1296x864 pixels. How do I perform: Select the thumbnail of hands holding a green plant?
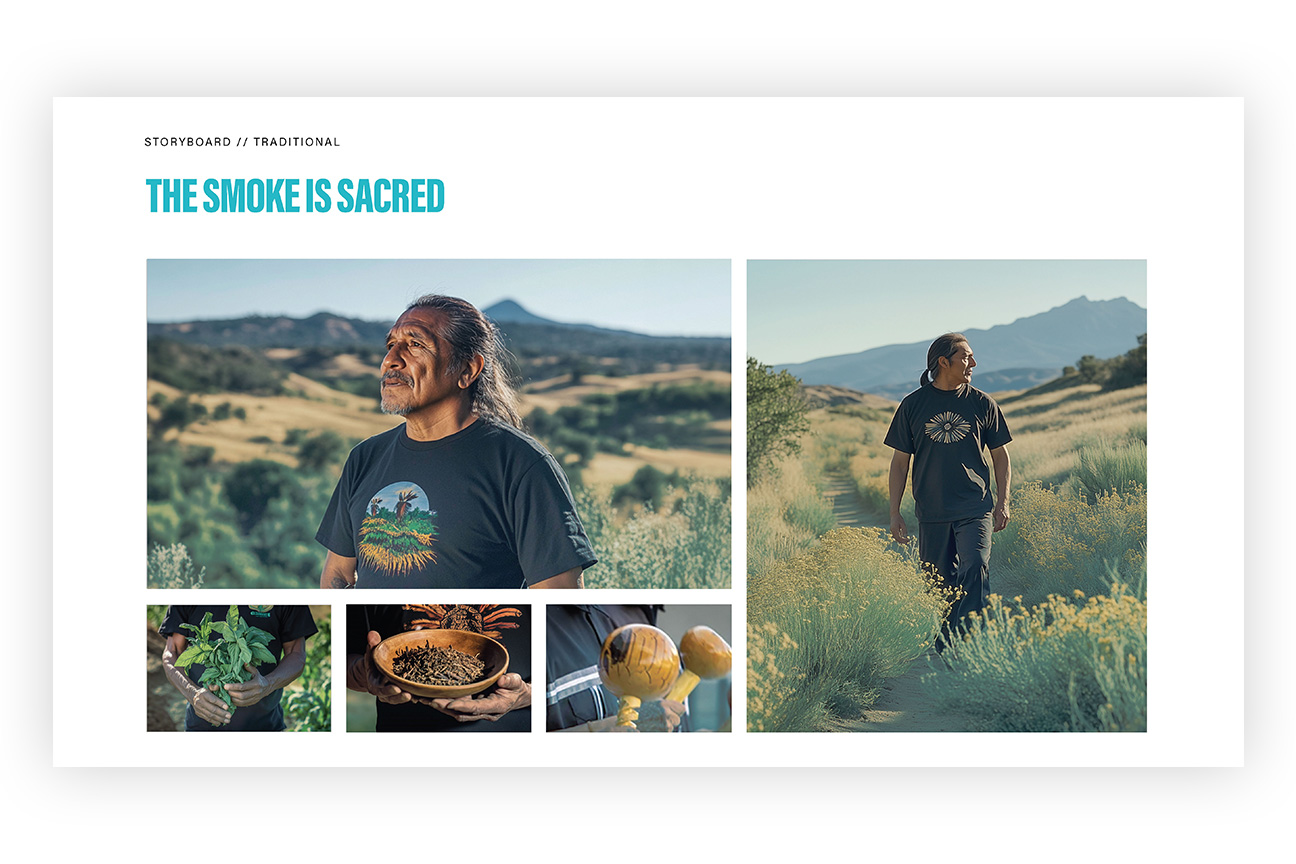pos(239,668)
